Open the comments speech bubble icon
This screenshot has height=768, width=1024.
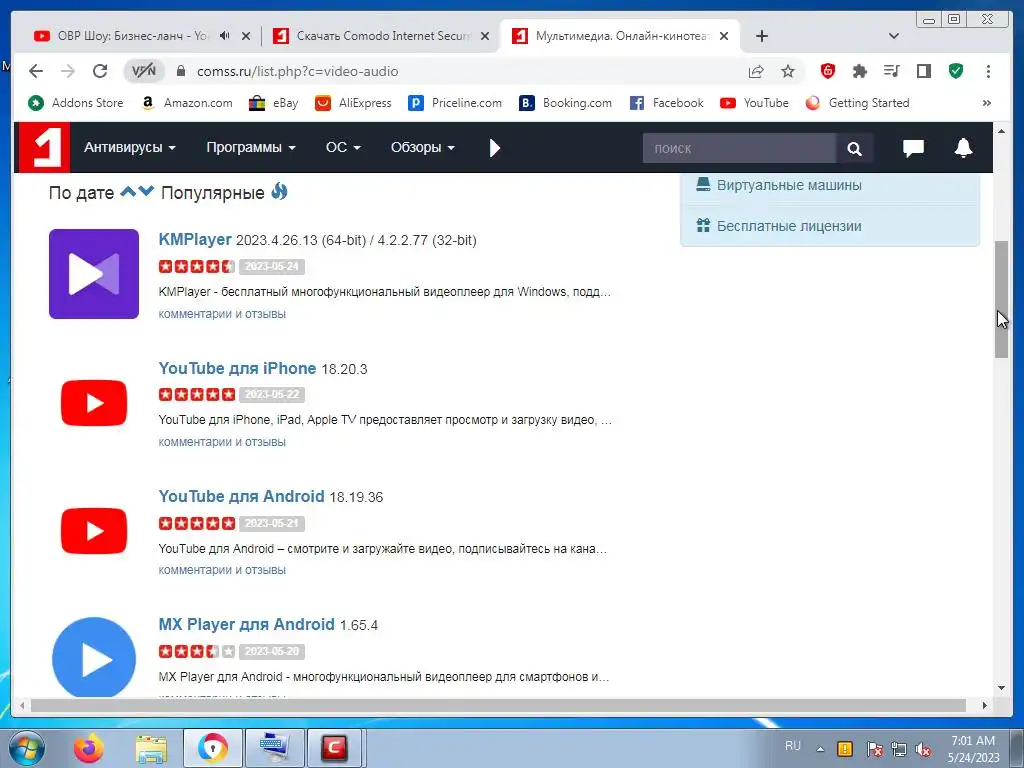pyautogui.click(x=913, y=148)
